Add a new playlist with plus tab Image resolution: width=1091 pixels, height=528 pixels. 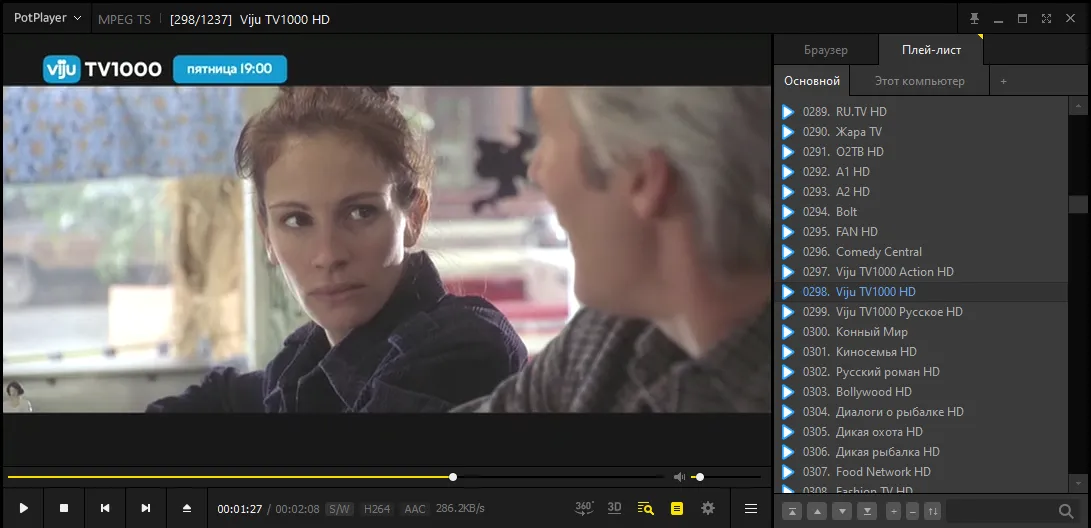coord(1003,81)
